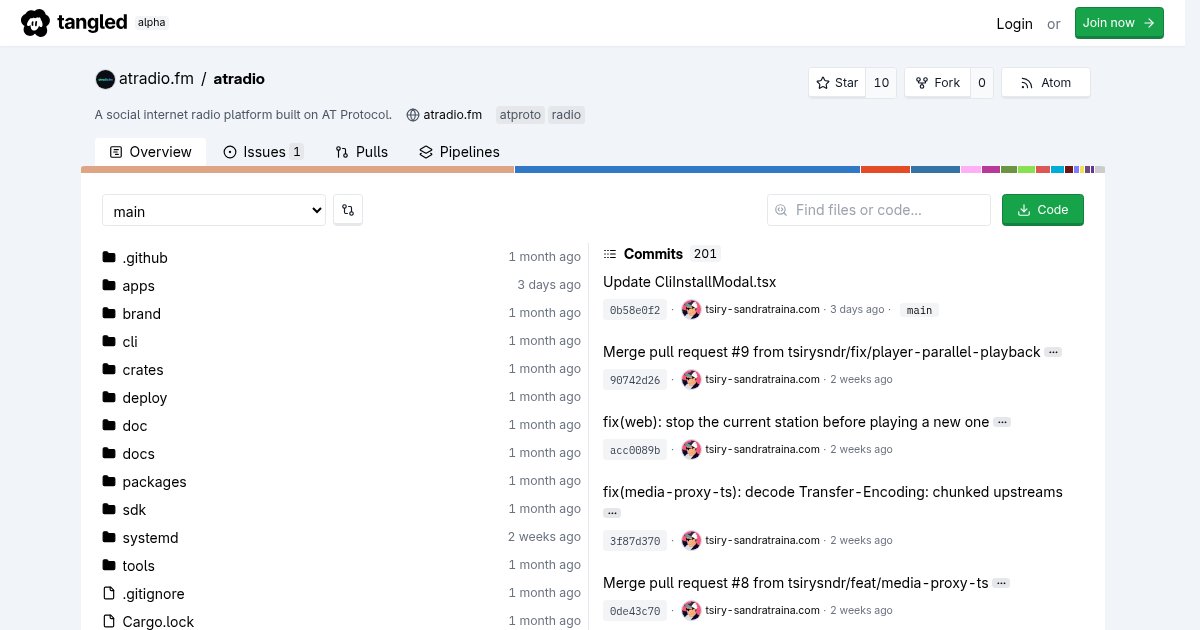Screen dimensions: 1200x630
Task: Click the star count 10
Action: click(x=881, y=83)
